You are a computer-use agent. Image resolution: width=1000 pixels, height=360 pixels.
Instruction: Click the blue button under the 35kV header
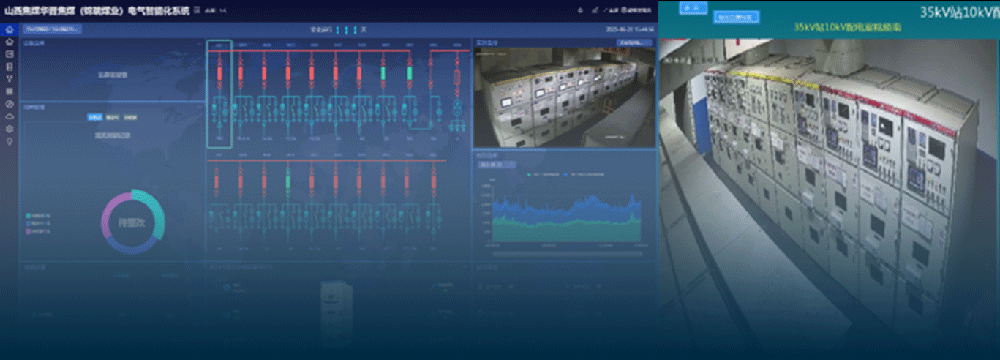tap(736, 17)
